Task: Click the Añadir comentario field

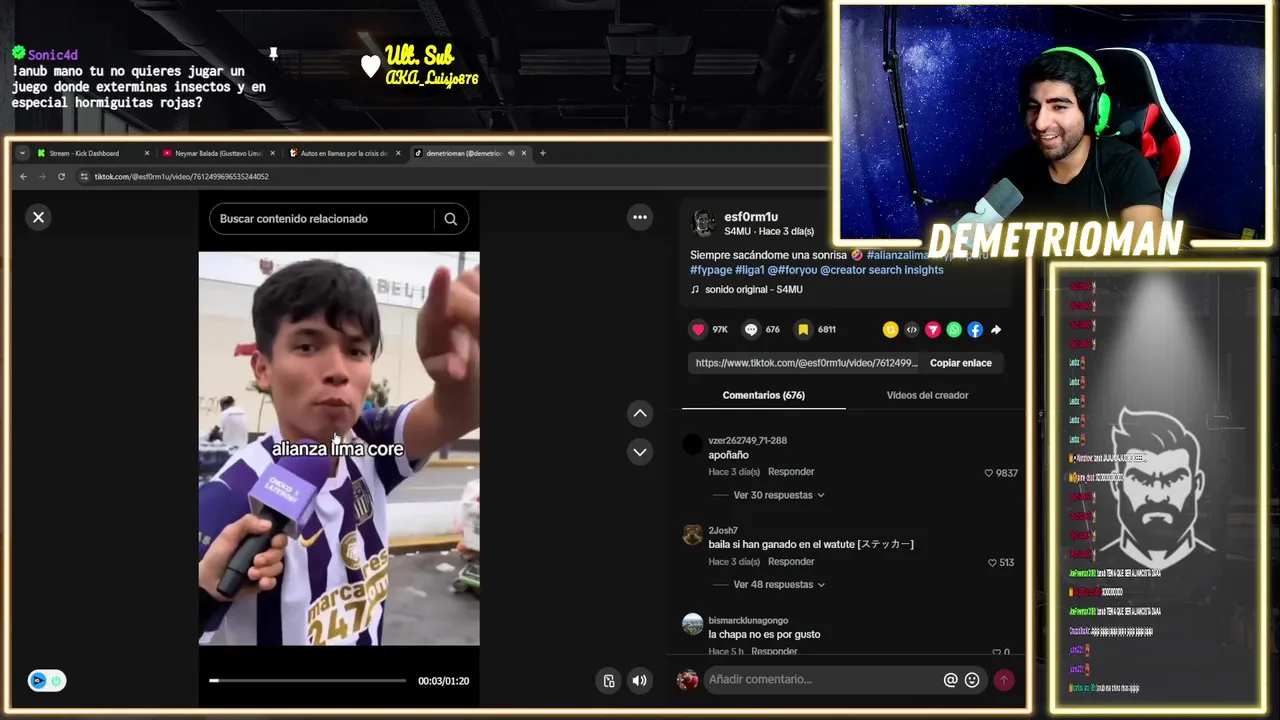Action: point(823,680)
